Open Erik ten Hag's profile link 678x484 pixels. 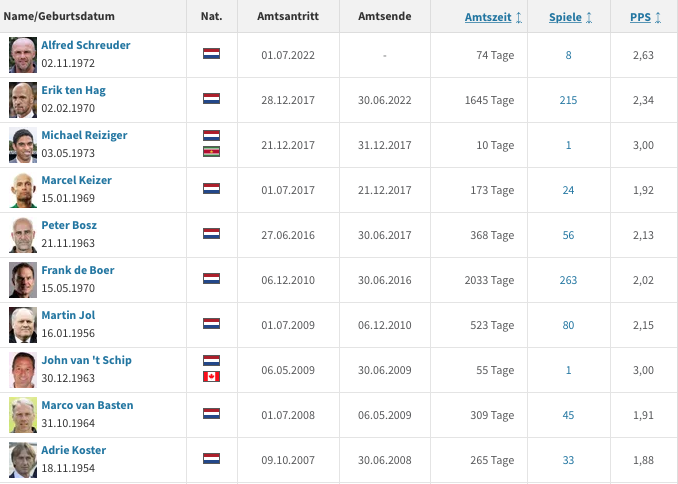click(x=74, y=90)
